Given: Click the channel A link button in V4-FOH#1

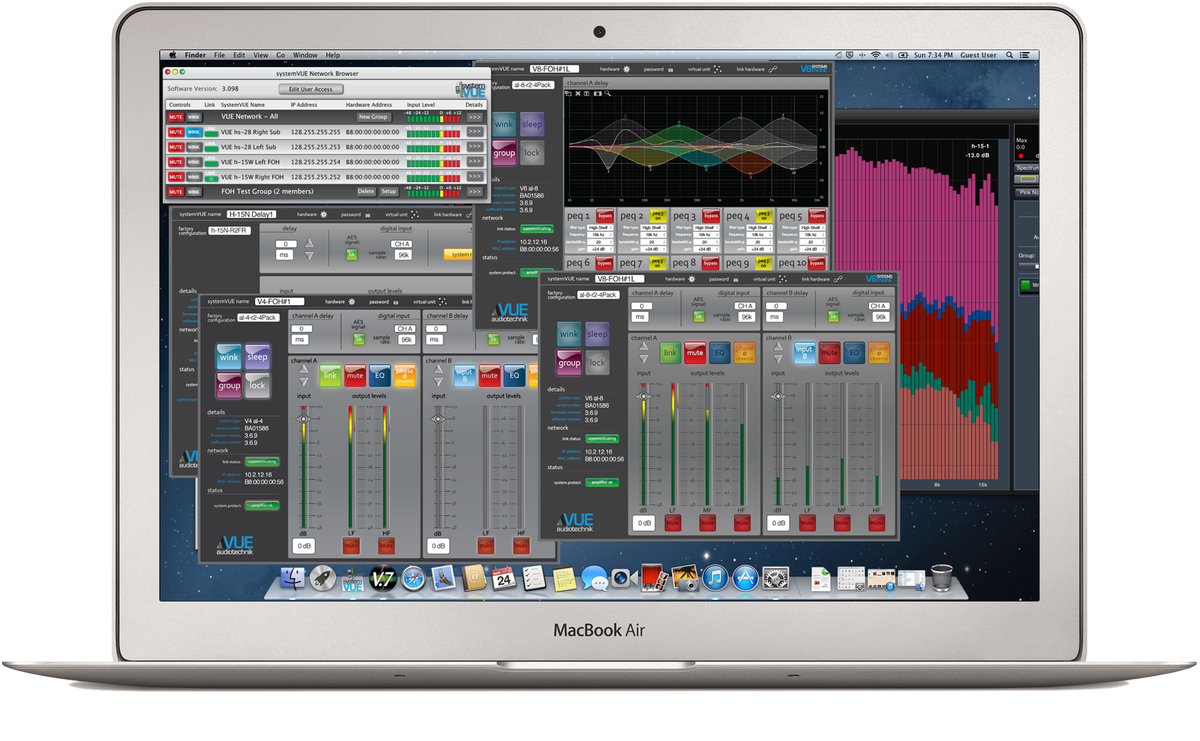Looking at the screenshot, I should pyautogui.click(x=331, y=376).
